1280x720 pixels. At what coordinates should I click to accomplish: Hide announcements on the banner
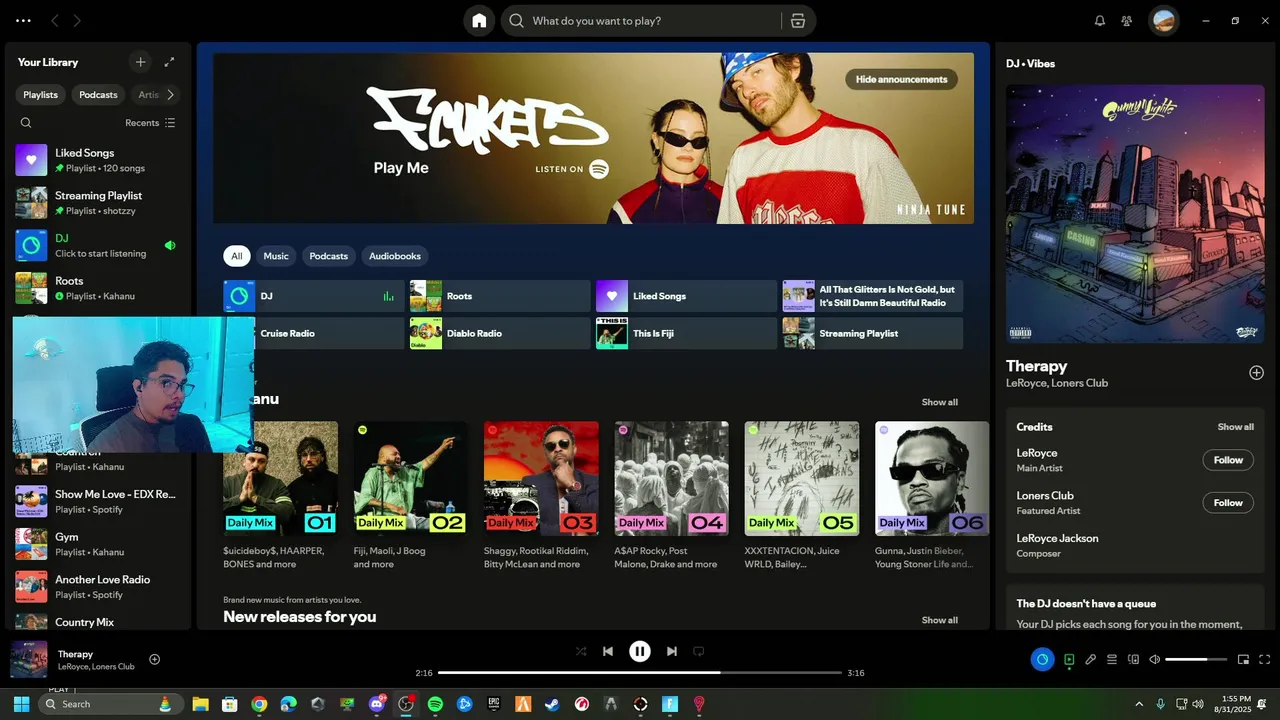tap(901, 79)
